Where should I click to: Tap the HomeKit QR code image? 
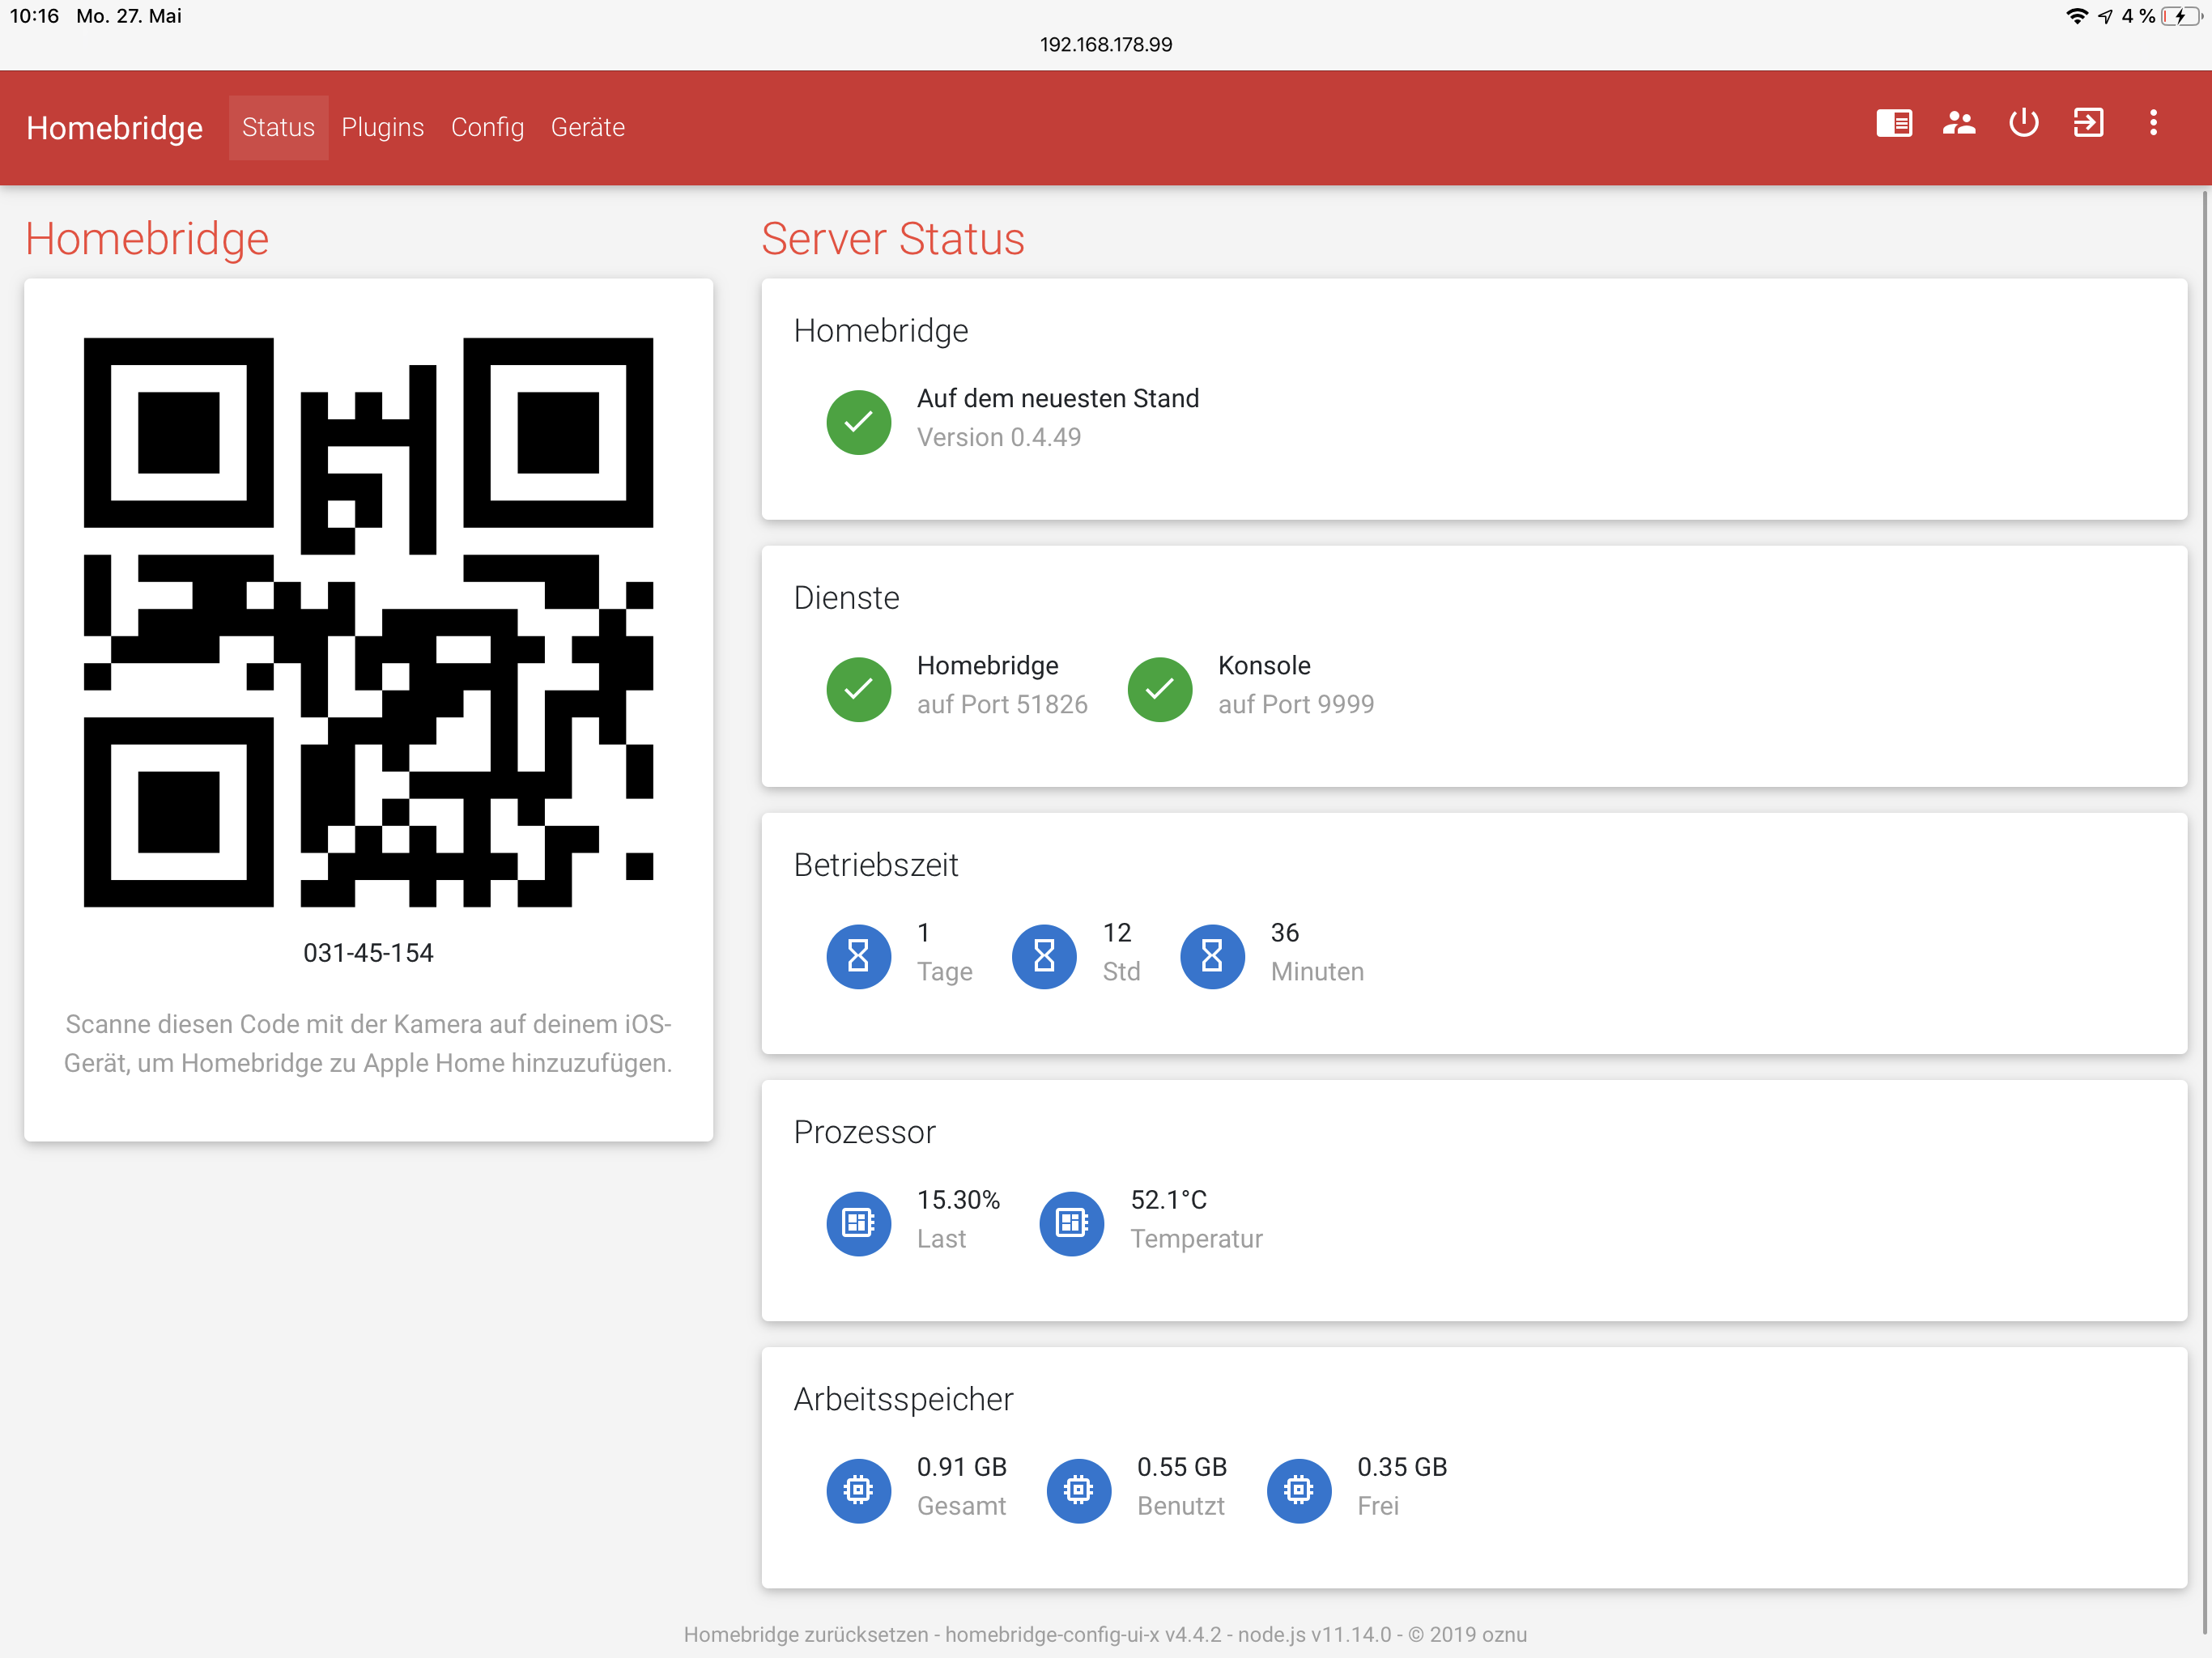point(368,622)
